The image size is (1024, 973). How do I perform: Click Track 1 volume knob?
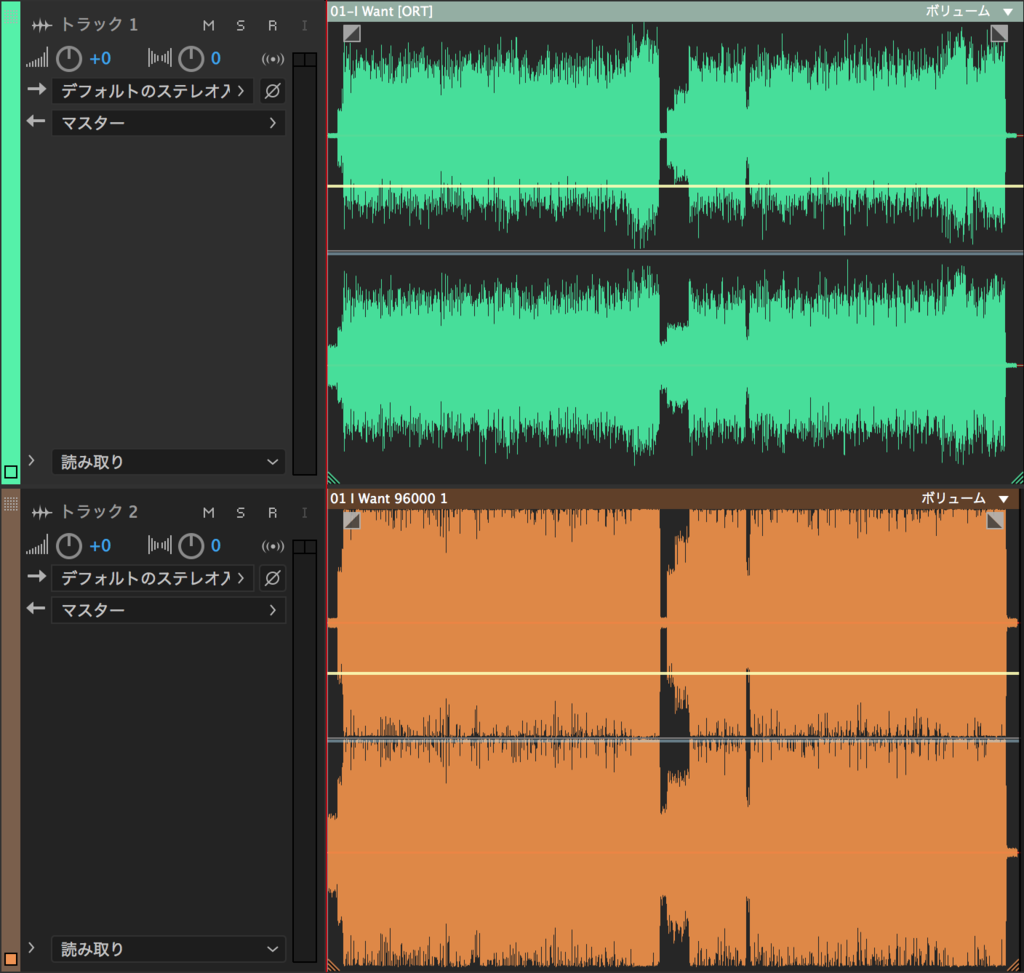coord(69,59)
